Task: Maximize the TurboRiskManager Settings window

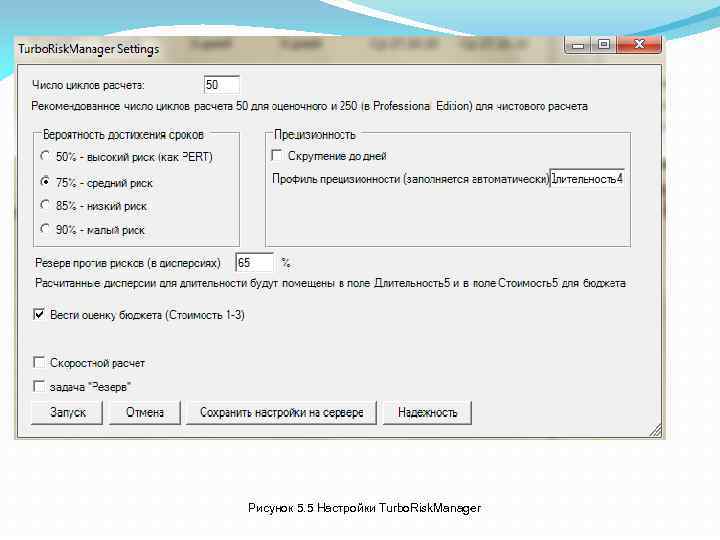Action: point(604,45)
